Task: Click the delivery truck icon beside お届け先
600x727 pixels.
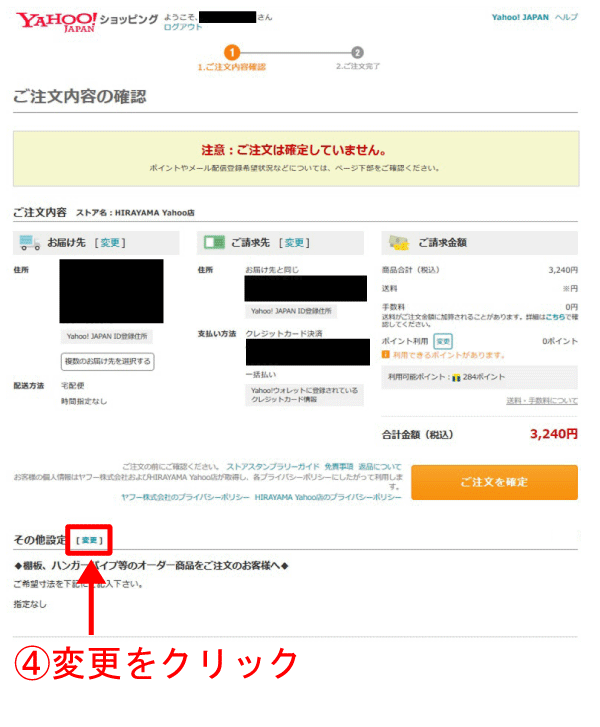Action: (x=29, y=243)
